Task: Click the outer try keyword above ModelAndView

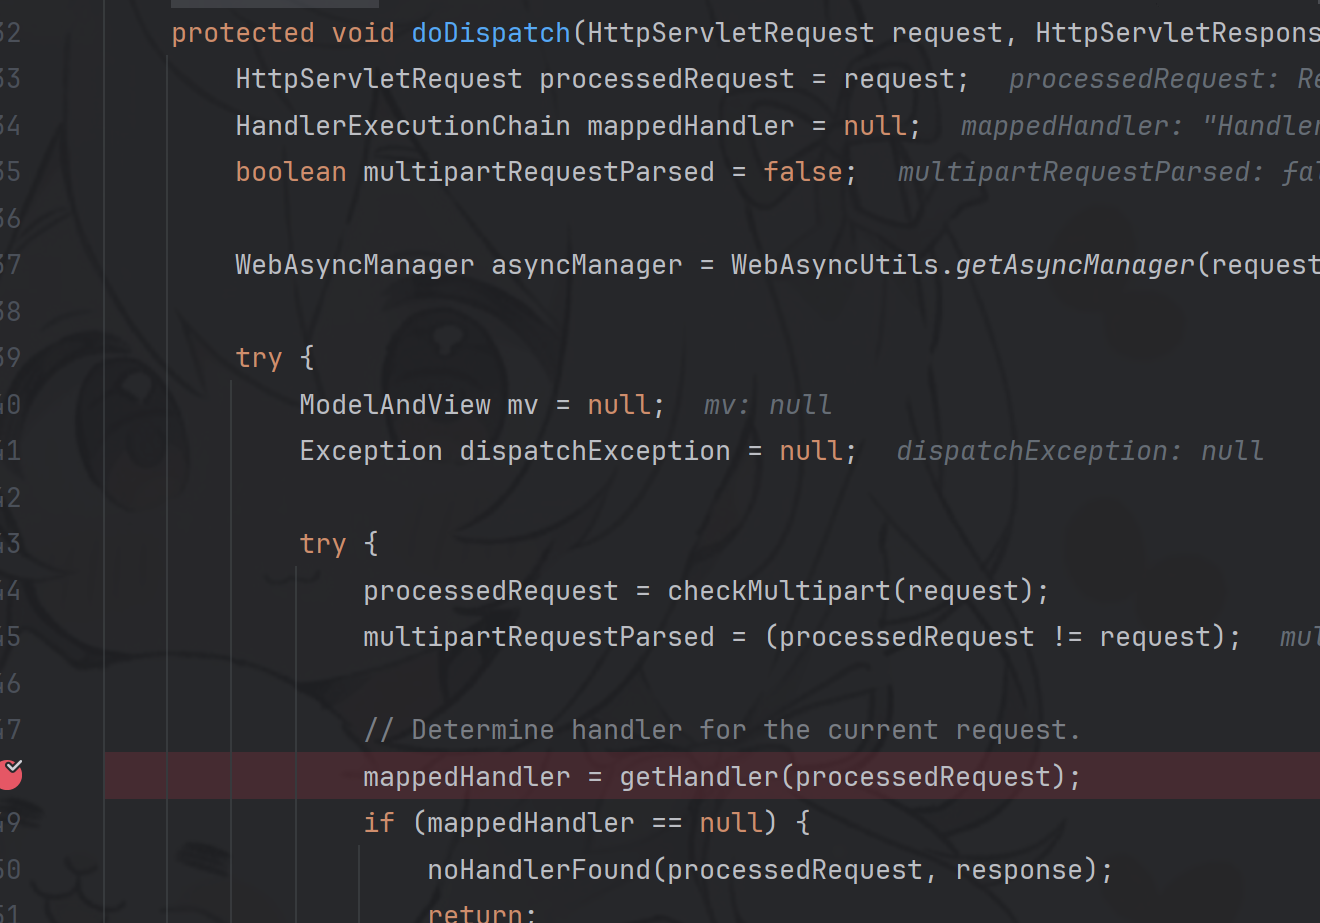Action: click(258, 358)
